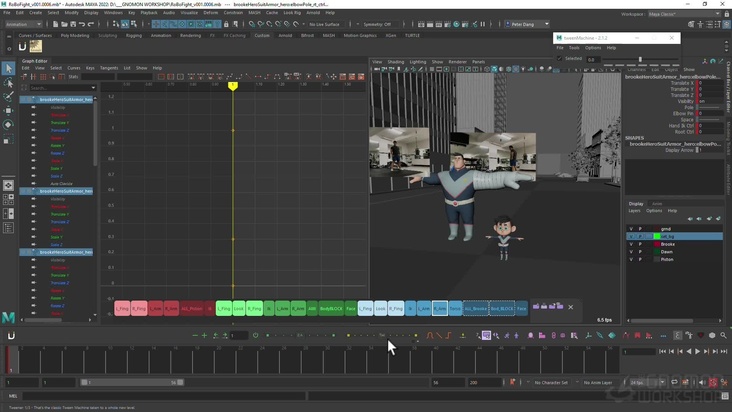Image resolution: width=732 pixels, height=412 pixels.
Task: Open the 24 fps frame rate dropdown
Action: pyautogui.click(x=648, y=383)
